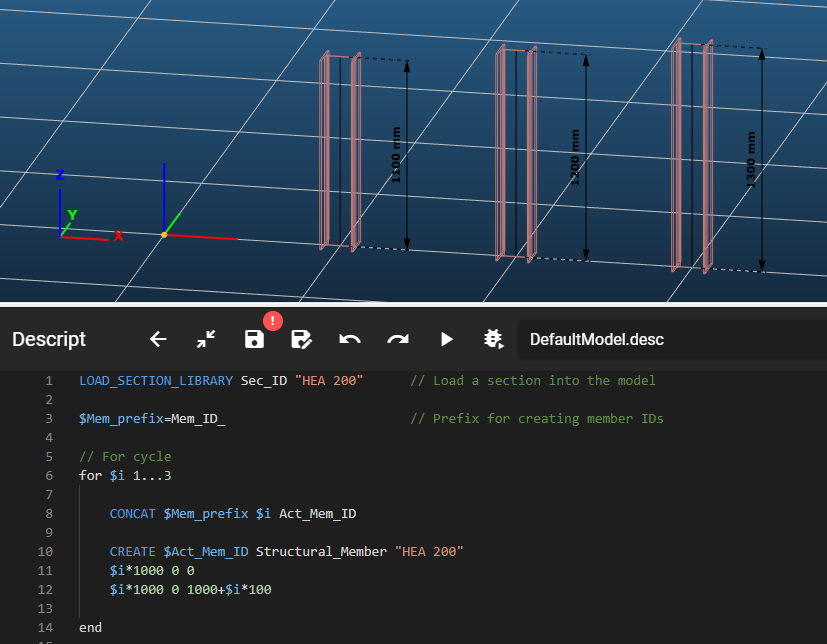Select the middle HEA 200 column member
Image resolution: width=827 pixels, height=644 pixels.
click(516, 153)
